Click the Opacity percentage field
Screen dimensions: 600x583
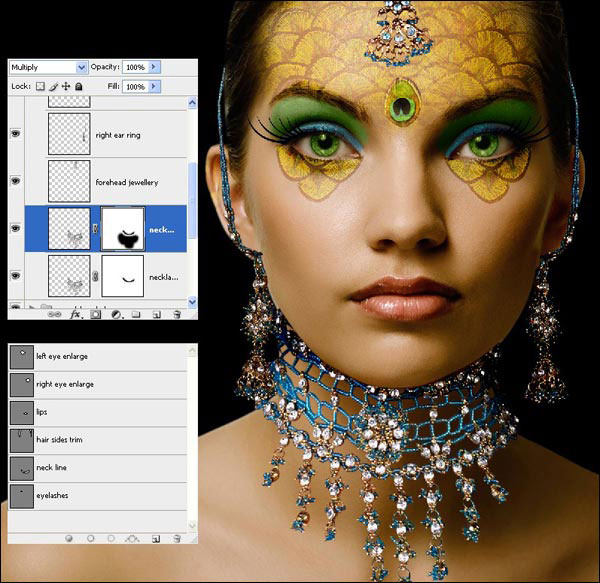pos(135,67)
